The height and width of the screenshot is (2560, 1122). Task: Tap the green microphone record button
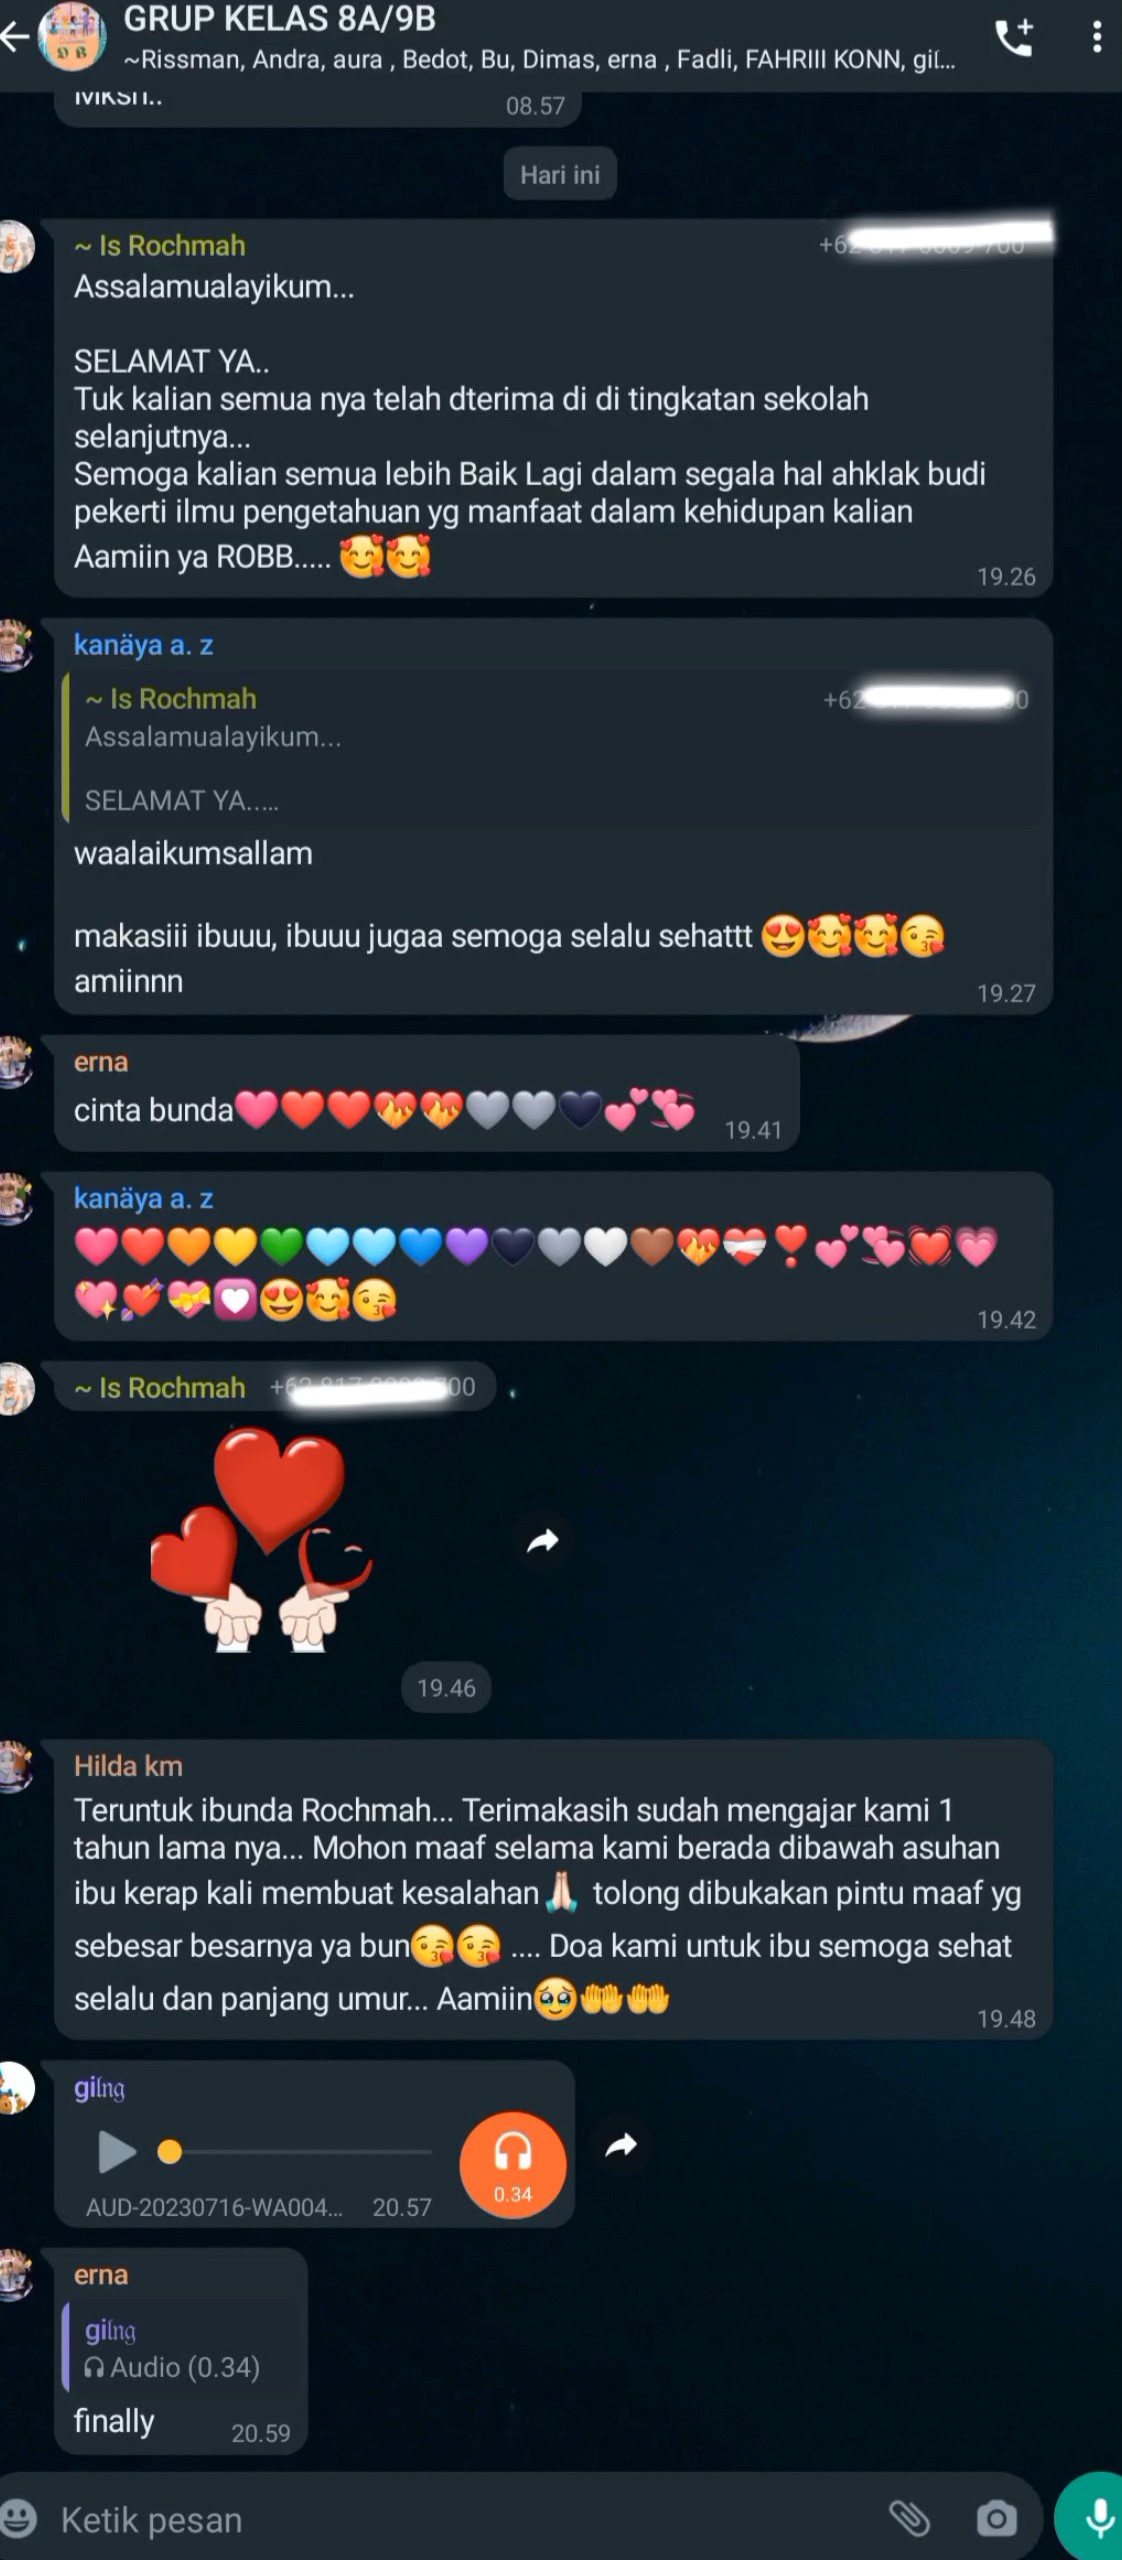(x=1095, y=2516)
